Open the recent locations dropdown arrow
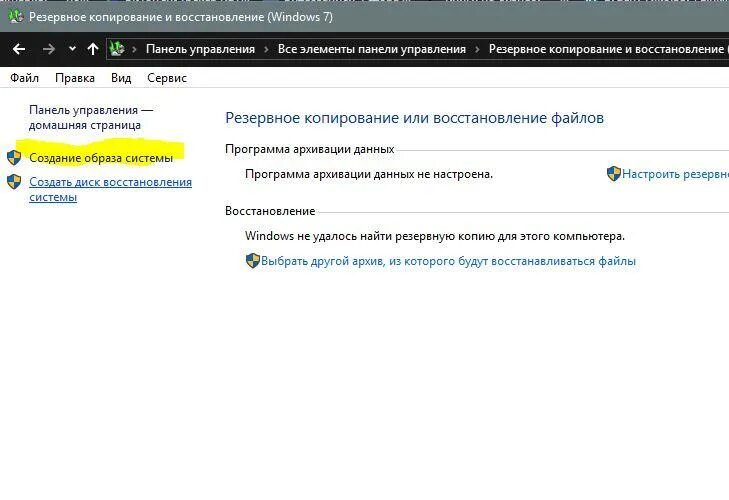This screenshot has height=500, width=729. coord(72,48)
